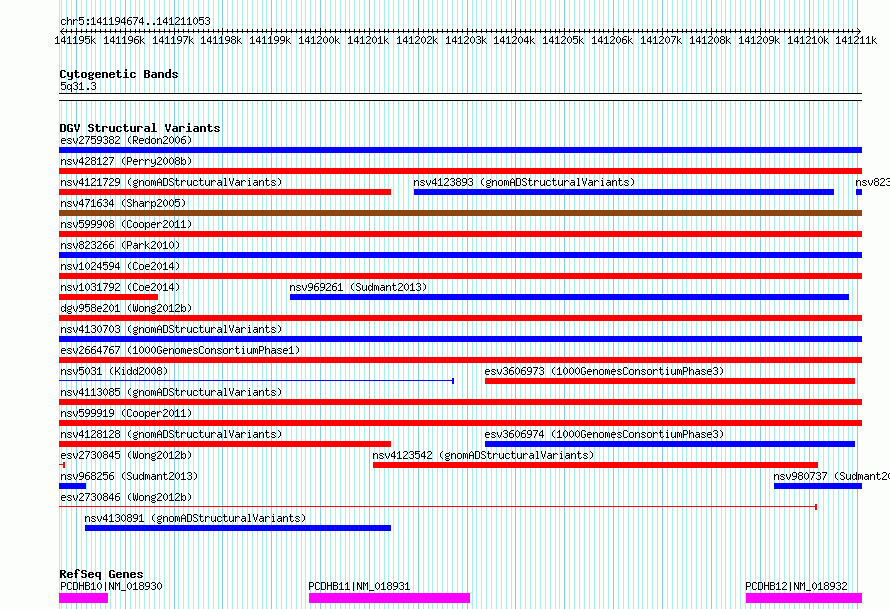Click the 141200k ruler position
Image resolution: width=890 pixels, height=609 pixels.
pos(319,40)
